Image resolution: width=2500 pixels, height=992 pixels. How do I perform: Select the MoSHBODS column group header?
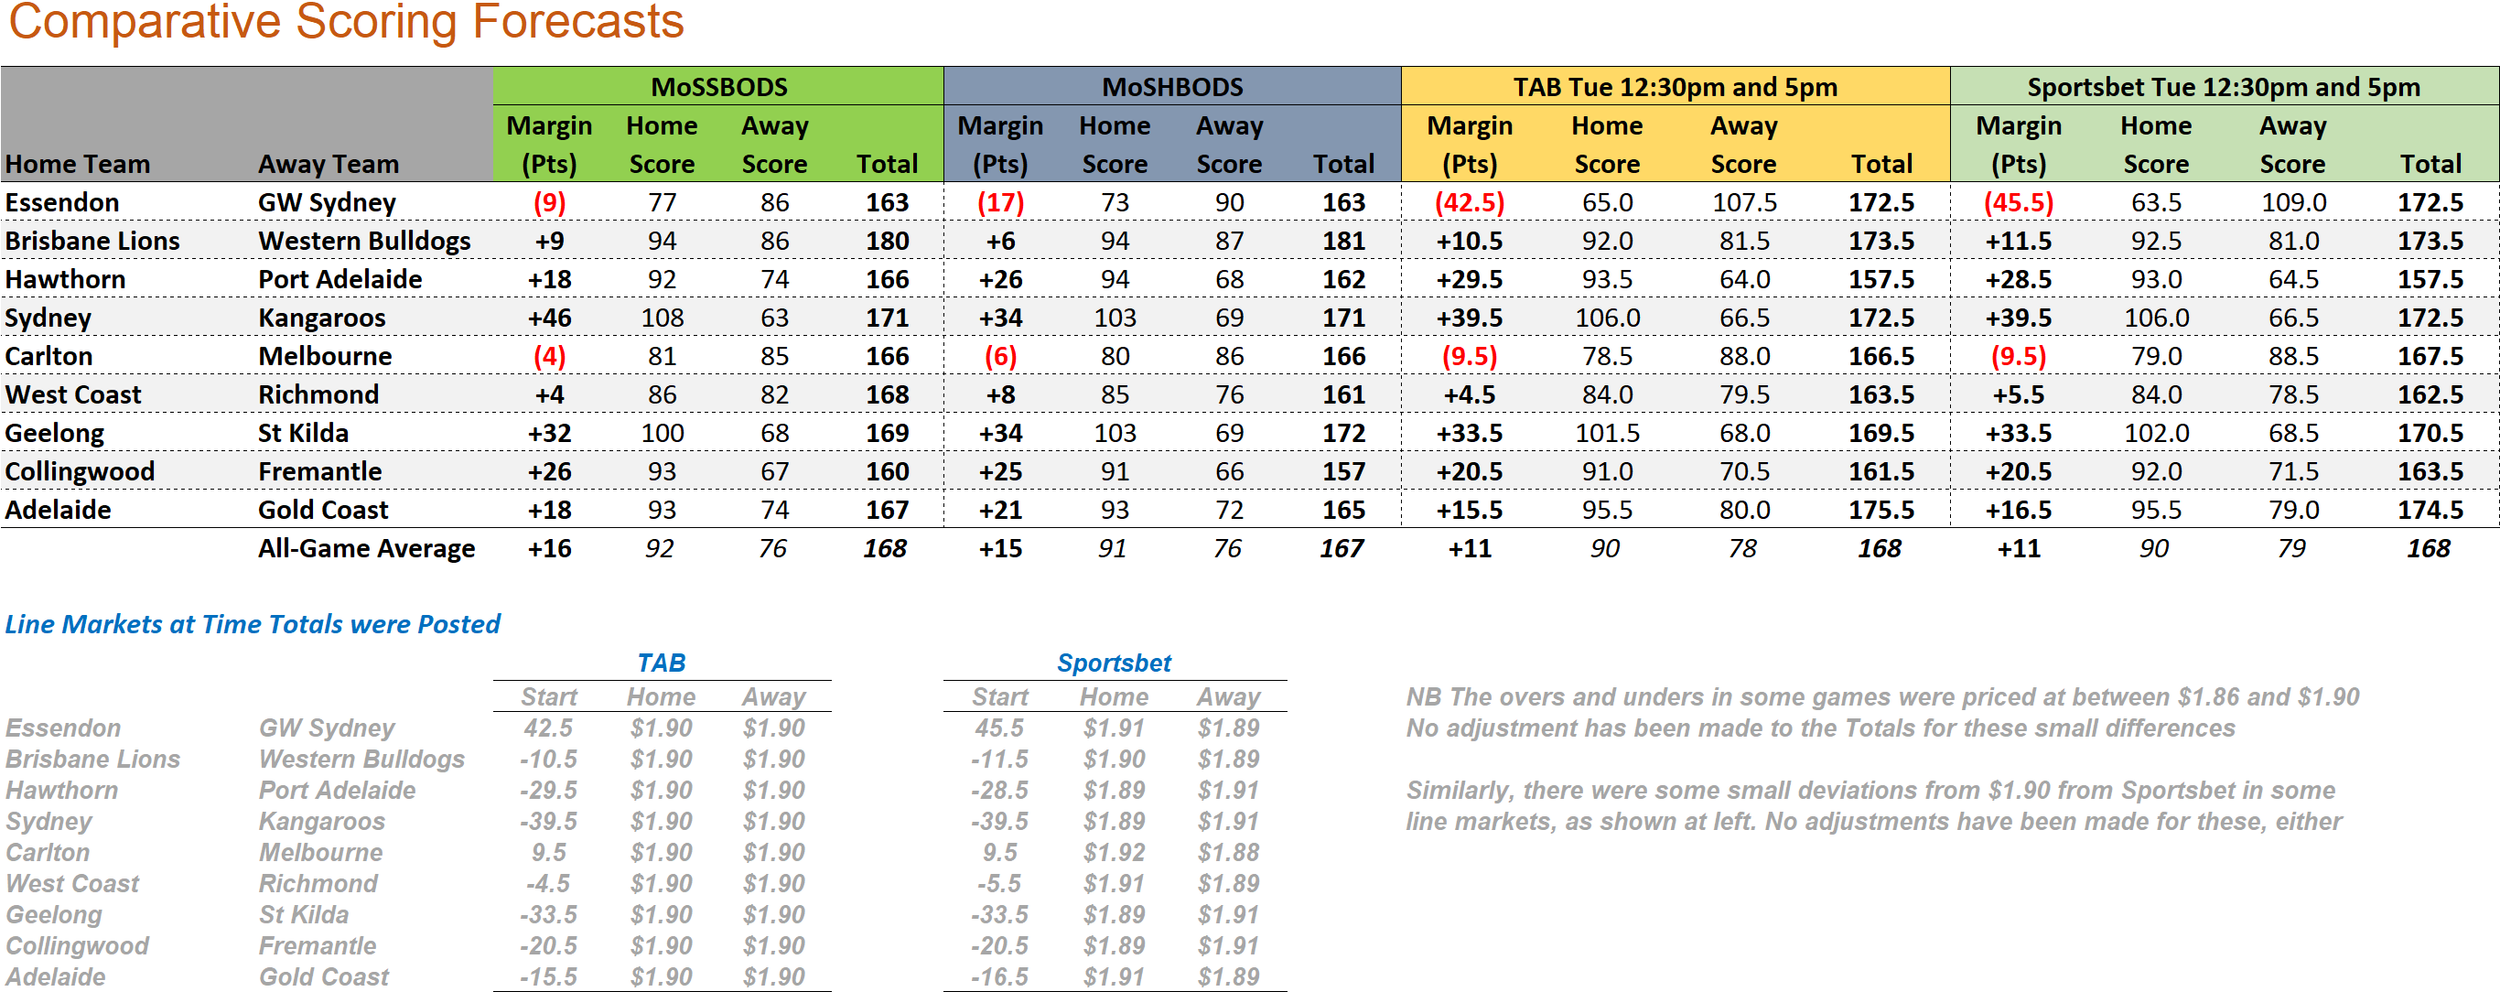pos(1172,87)
